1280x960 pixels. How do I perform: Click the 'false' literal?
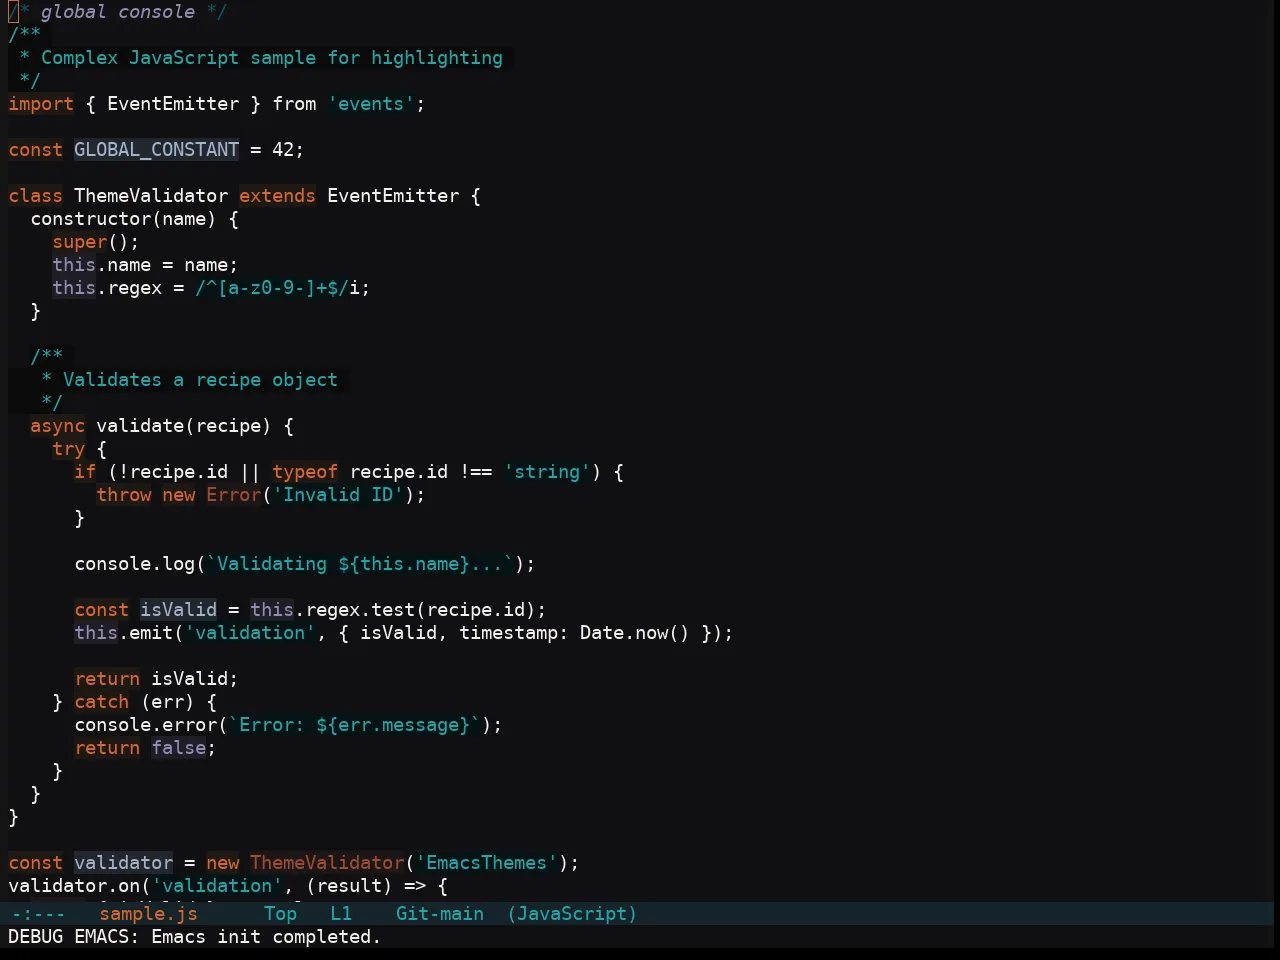[x=178, y=748]
